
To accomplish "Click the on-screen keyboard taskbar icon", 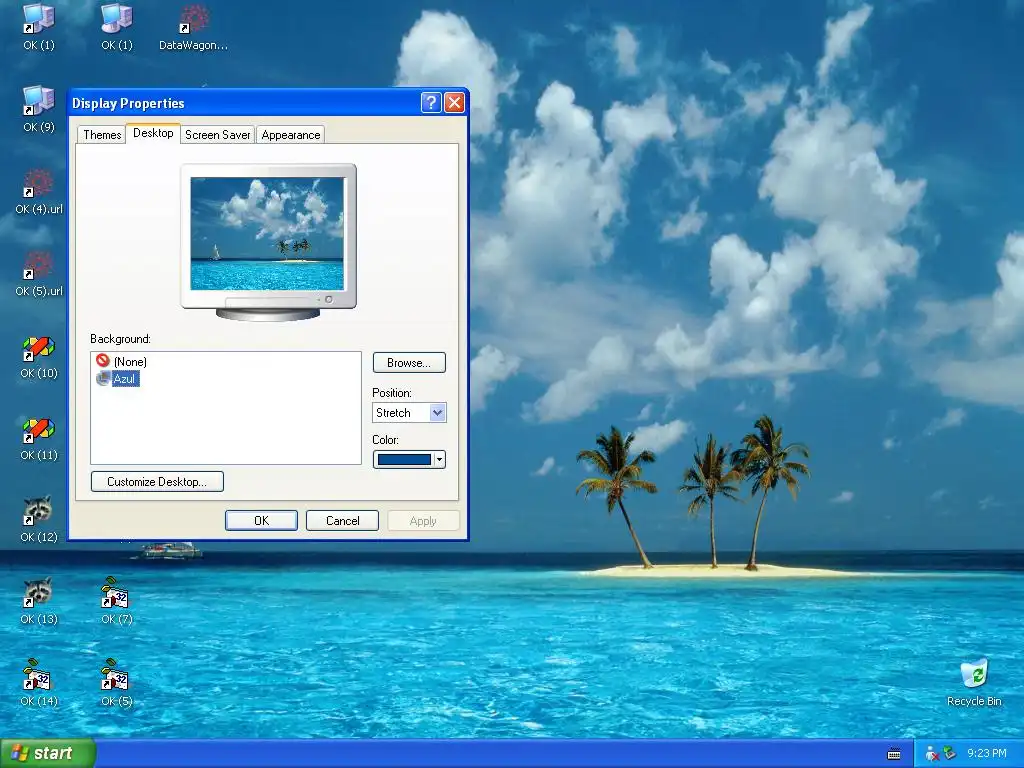I will pyautogui.click(x=894, y=754).
